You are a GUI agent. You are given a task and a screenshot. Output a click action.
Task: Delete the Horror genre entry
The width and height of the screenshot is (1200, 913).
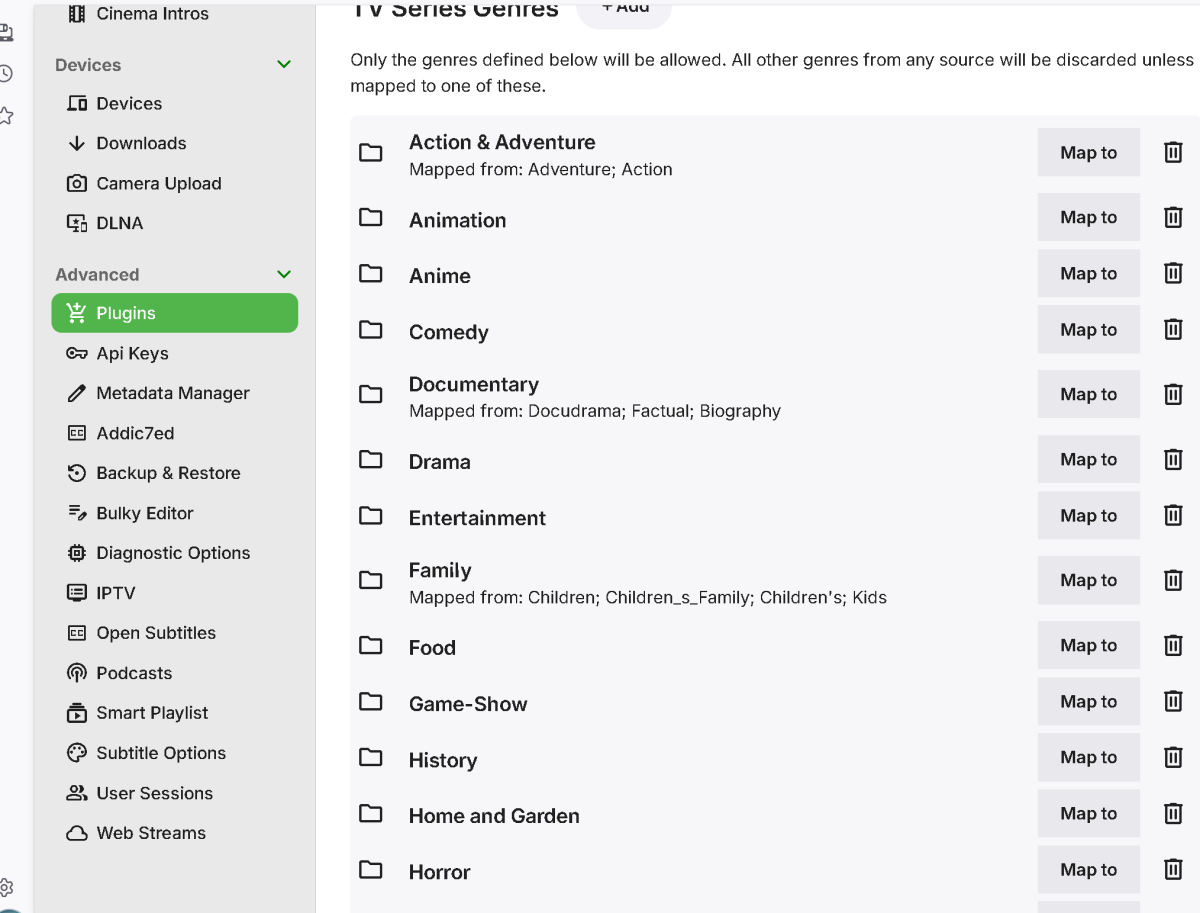[1173, 870]
